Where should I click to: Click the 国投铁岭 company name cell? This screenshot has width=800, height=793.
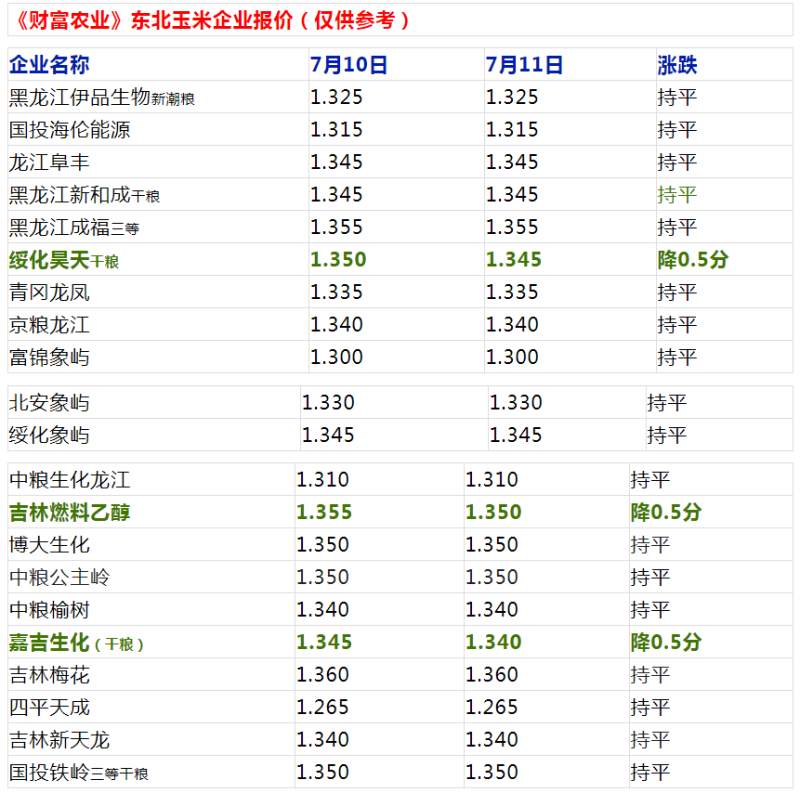pyautogui.click(x=78, y=773)
